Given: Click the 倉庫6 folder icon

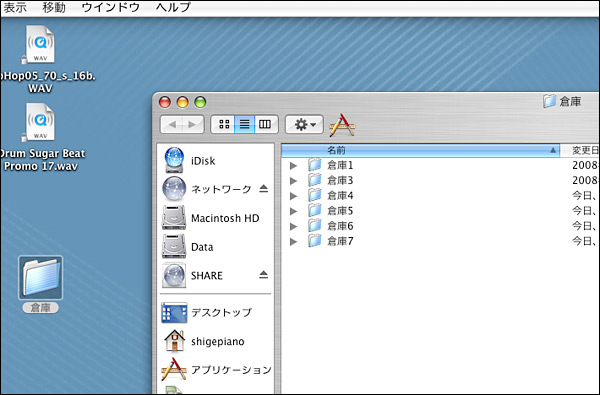Looking at the screenshot, I should 315,226.
